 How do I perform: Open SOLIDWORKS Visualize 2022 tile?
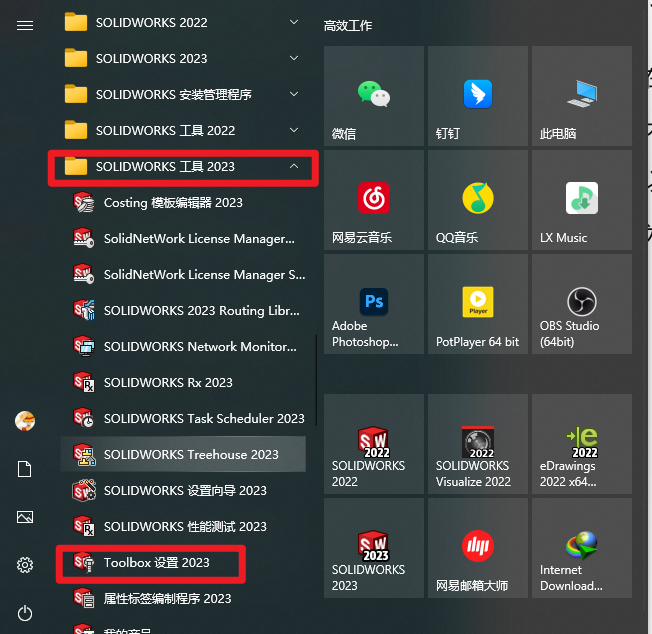pyautogui.click(x=478, y=444)
